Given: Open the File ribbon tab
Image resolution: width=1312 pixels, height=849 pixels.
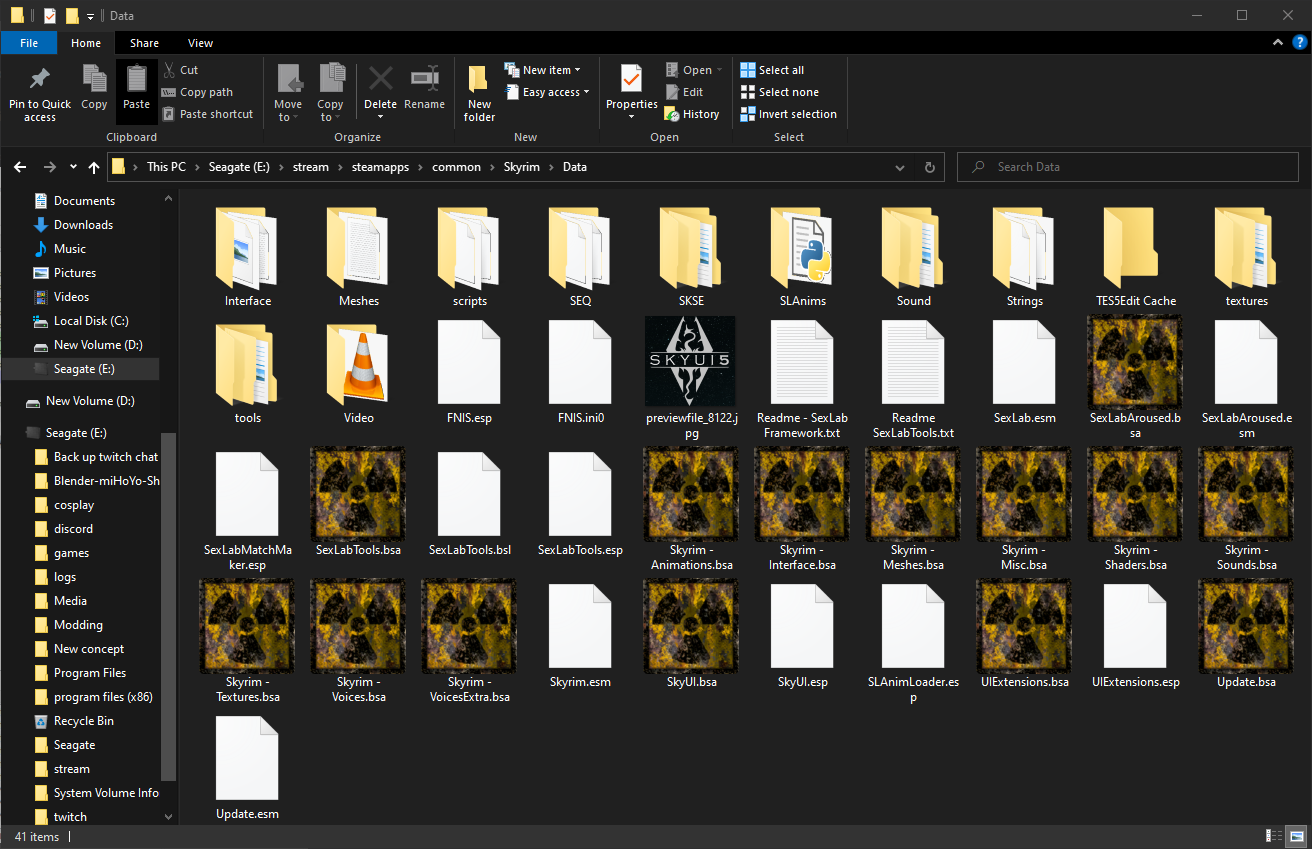Looking at the screenshot, I should point(29,43).
